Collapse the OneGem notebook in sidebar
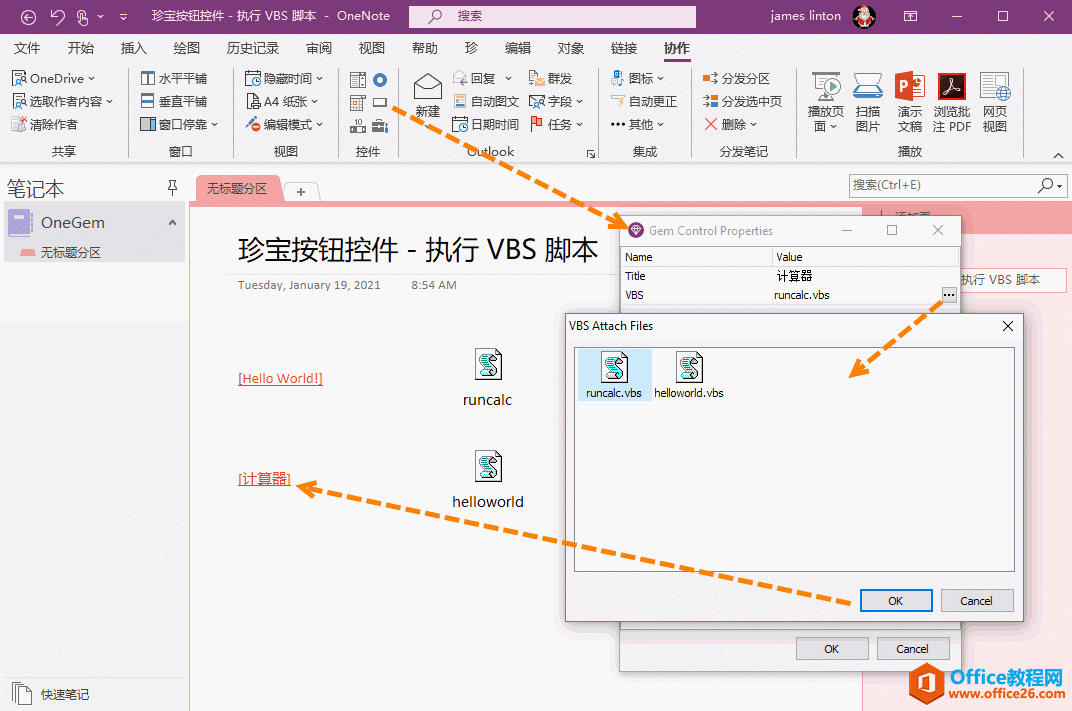The width and height of the screenshot is (1072, 711). pos(172,221)
